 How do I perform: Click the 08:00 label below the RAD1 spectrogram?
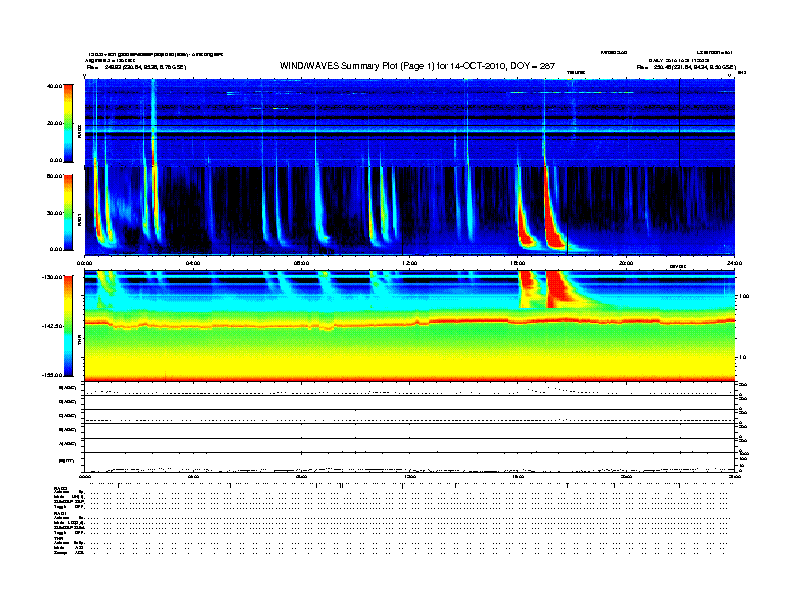tap(301, 263)
